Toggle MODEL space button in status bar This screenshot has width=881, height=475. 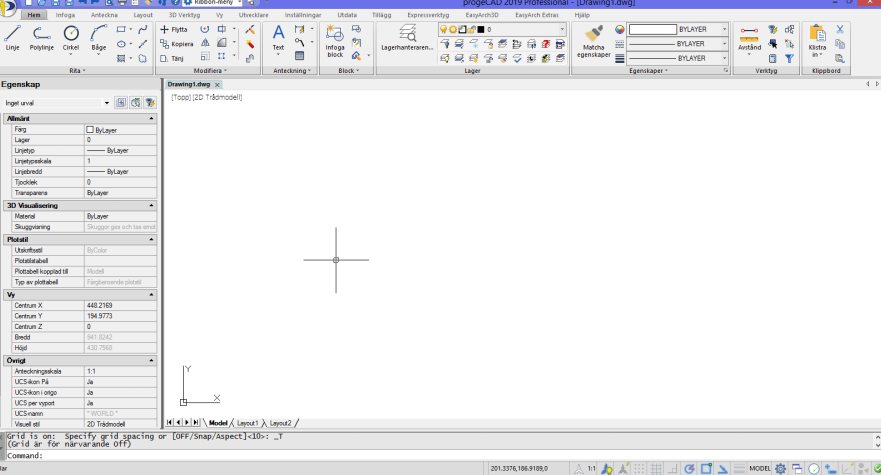(760, 468)
